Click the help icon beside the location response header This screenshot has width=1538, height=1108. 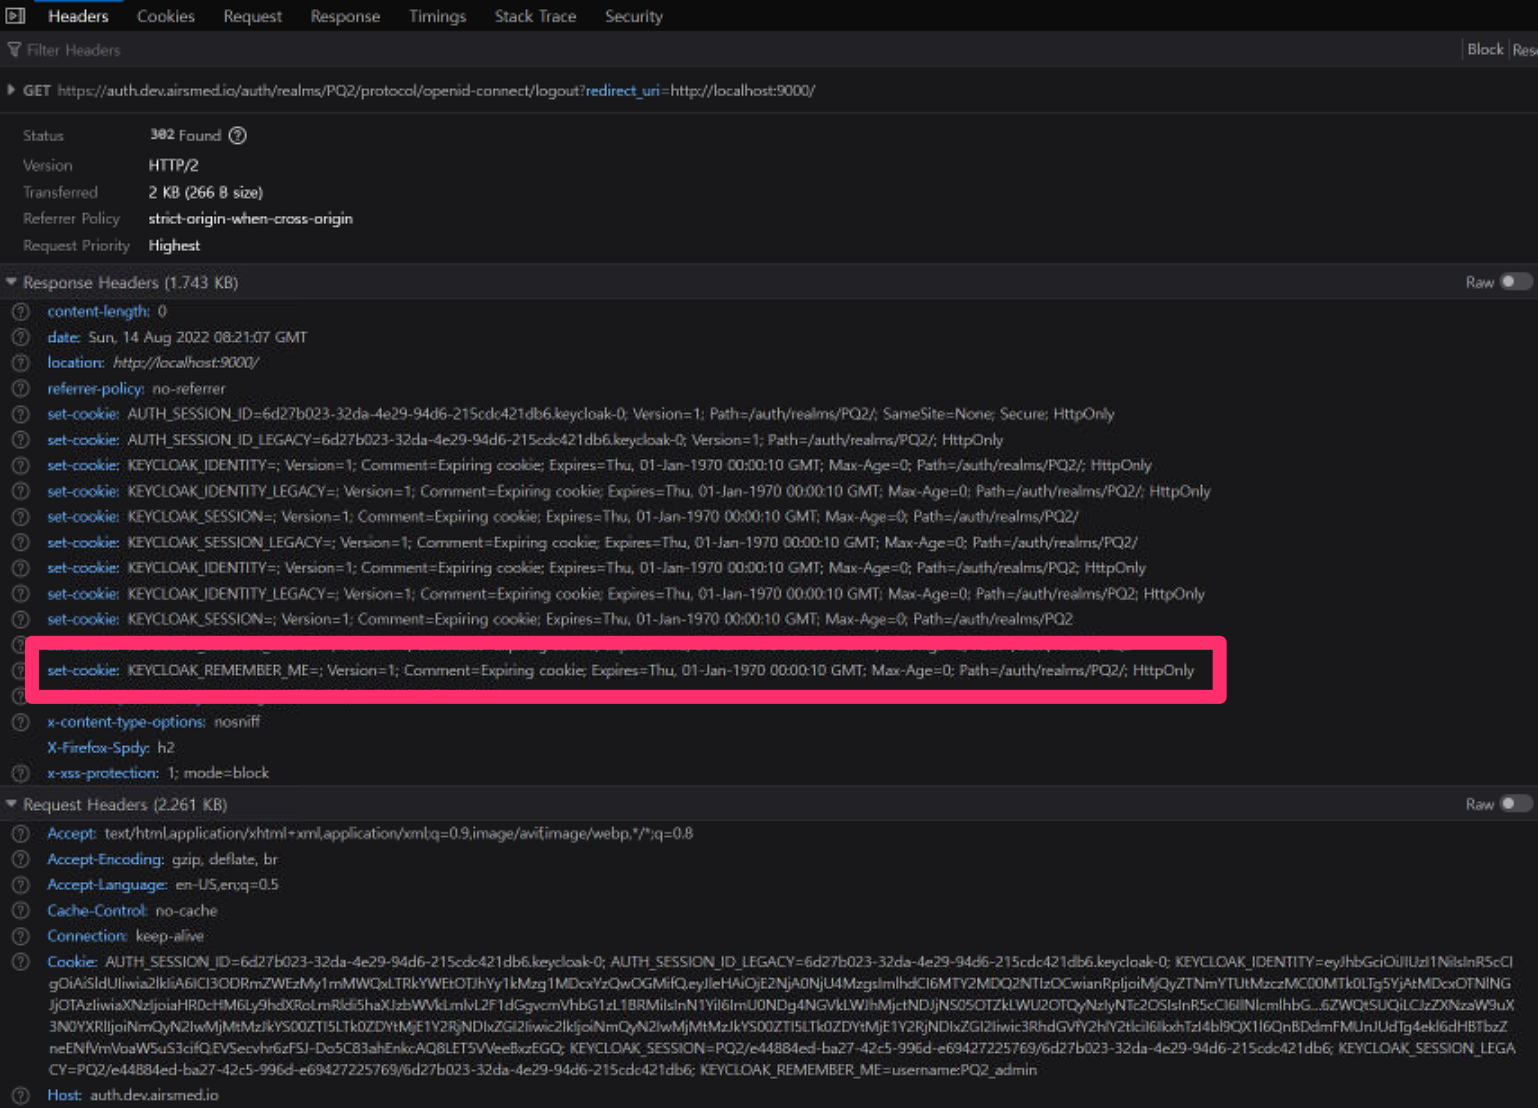pos(20,363)
